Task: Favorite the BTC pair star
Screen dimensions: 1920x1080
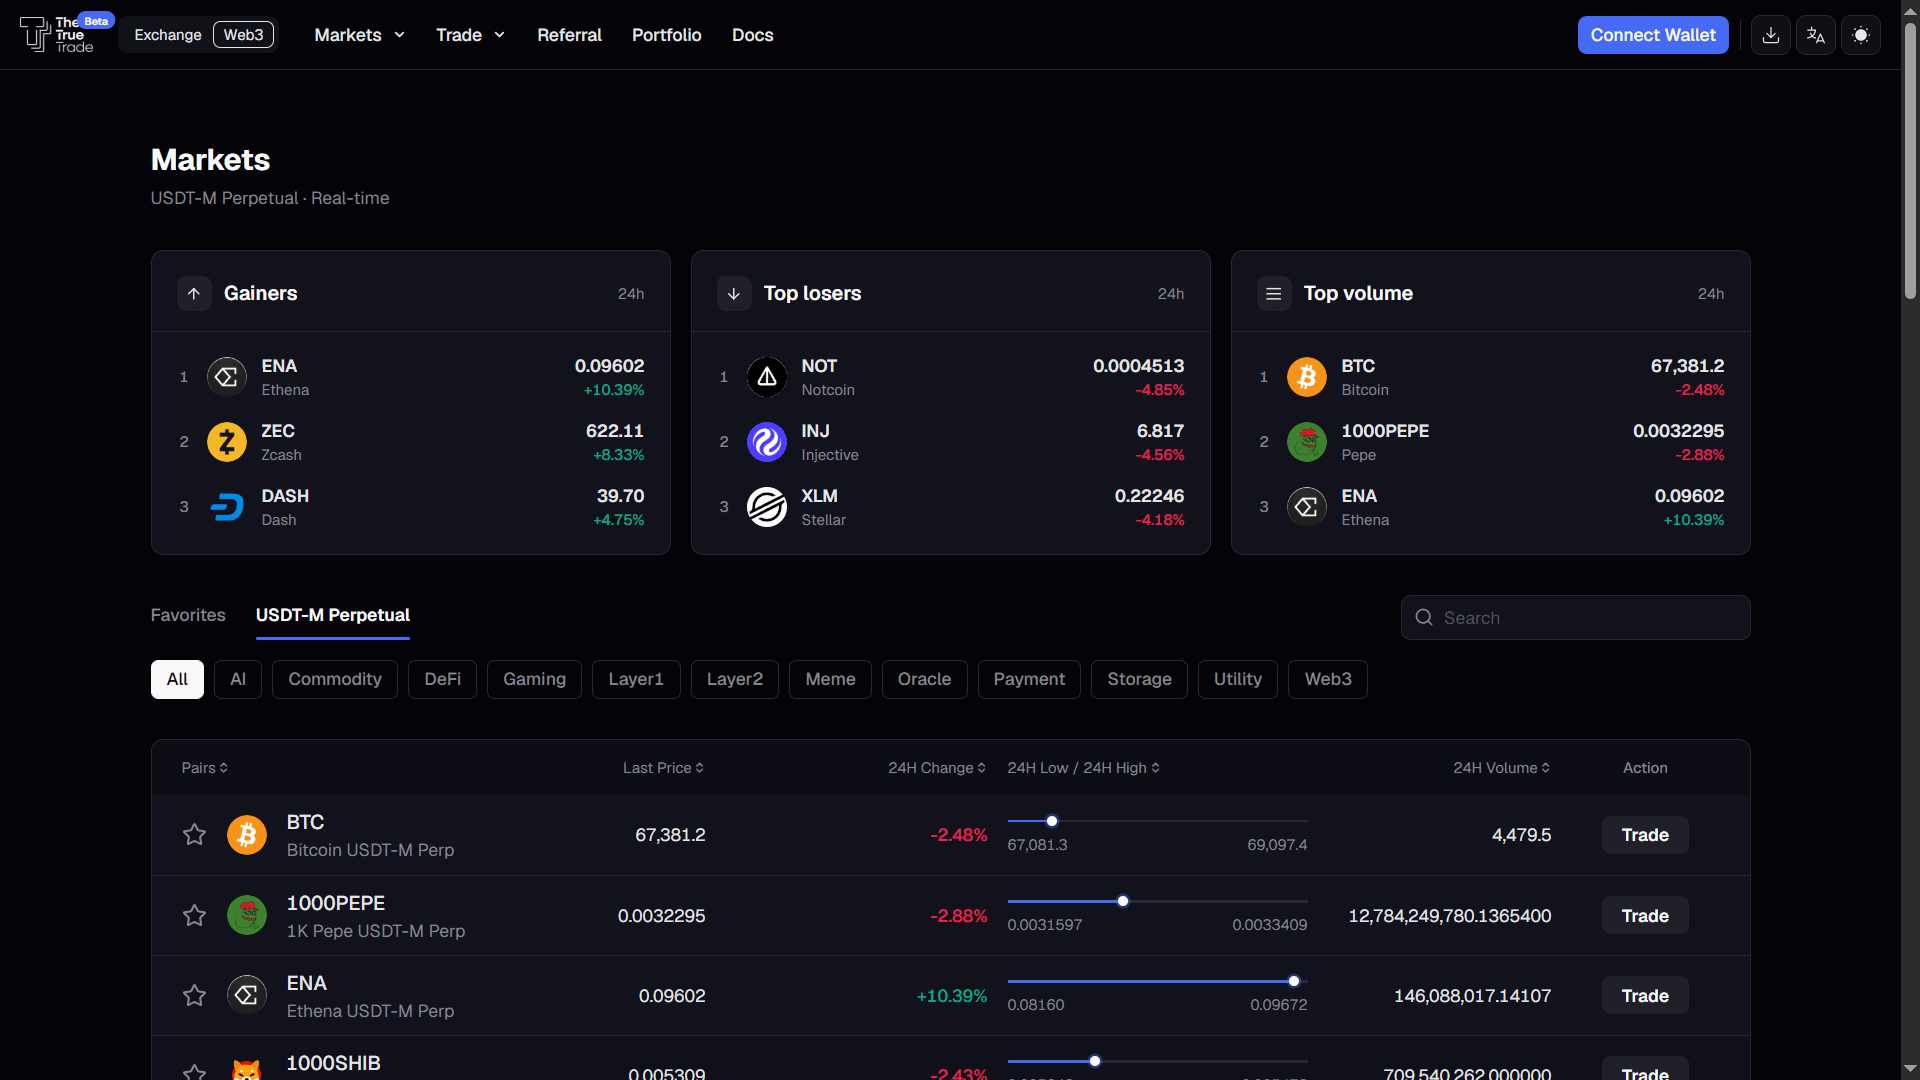Action: tap(194, 835)
